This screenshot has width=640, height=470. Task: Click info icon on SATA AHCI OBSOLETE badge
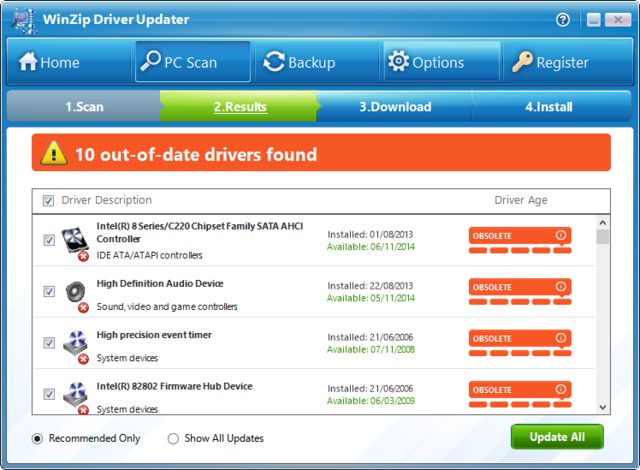(x=561, y=235)
